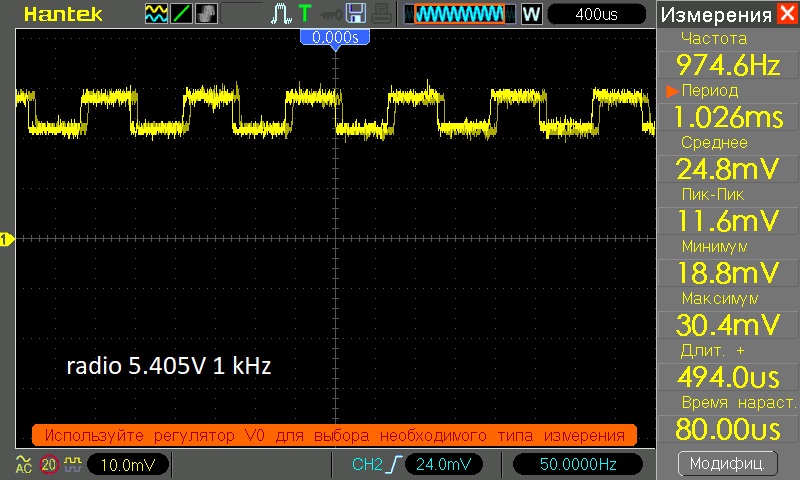Viewport: 800px width, 480px height.
Task: Click the green T trigger status icon
Action: (x=303, y=14)
